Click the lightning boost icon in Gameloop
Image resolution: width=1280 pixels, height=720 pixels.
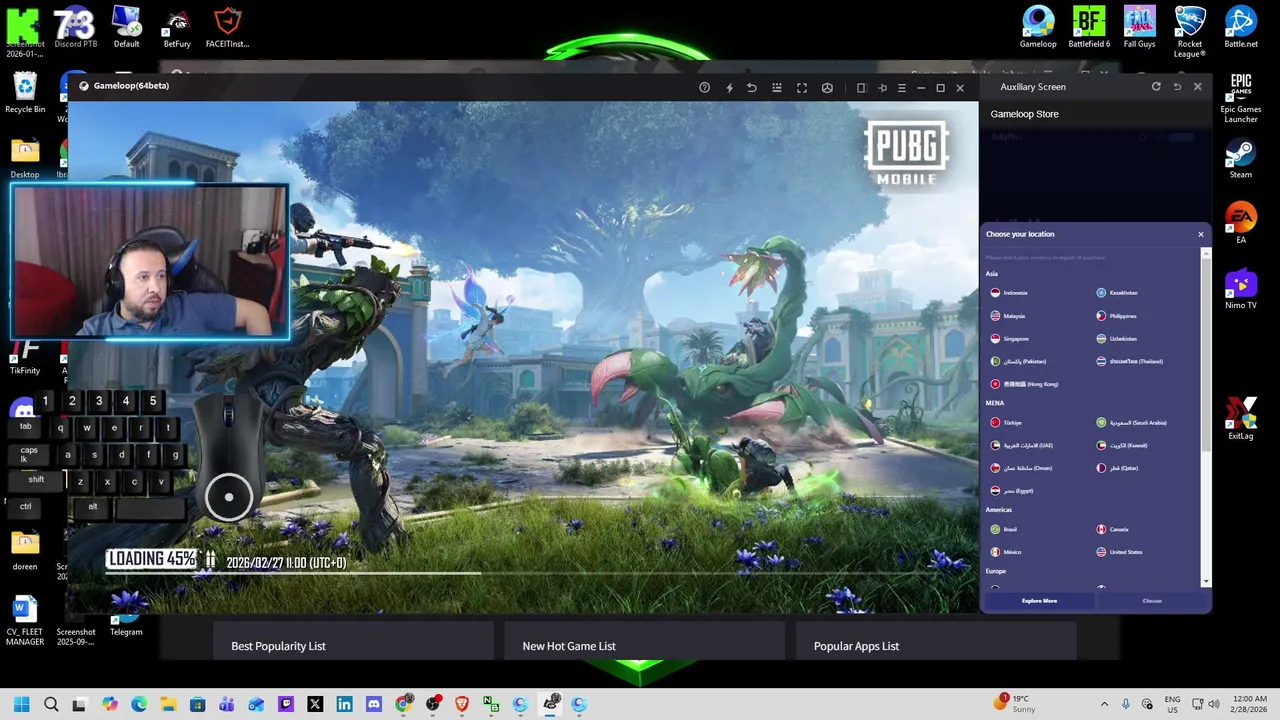click(x=729, y=88)
